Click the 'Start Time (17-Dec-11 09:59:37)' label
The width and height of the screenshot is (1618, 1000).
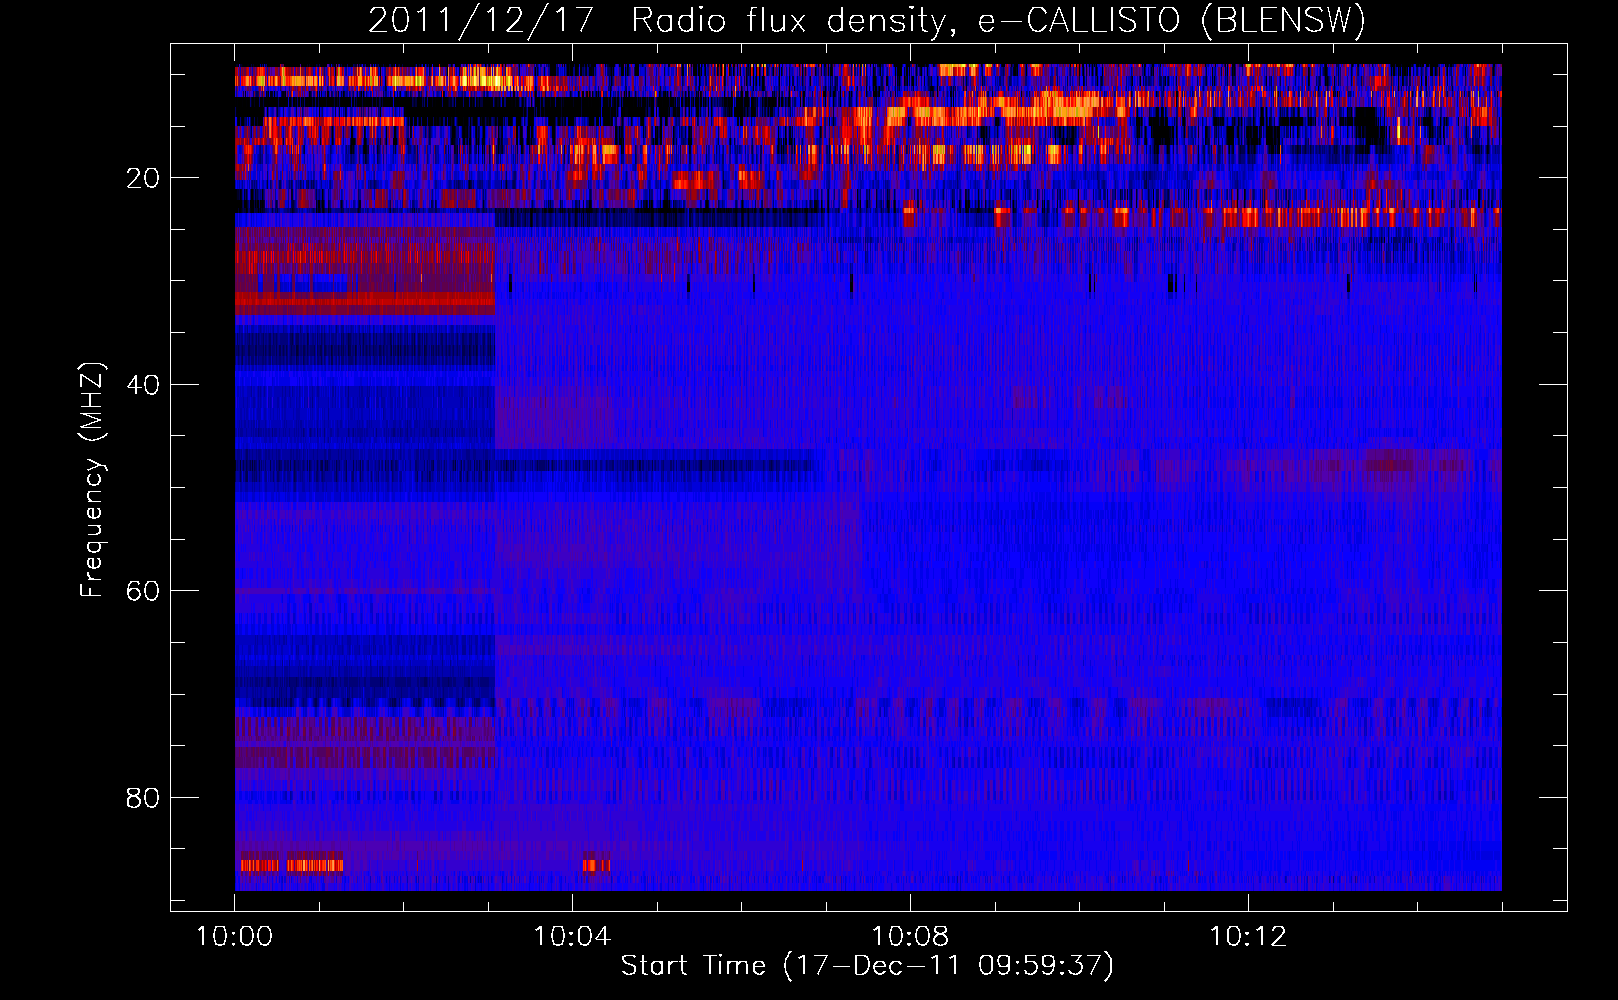(x=867, y=966)
